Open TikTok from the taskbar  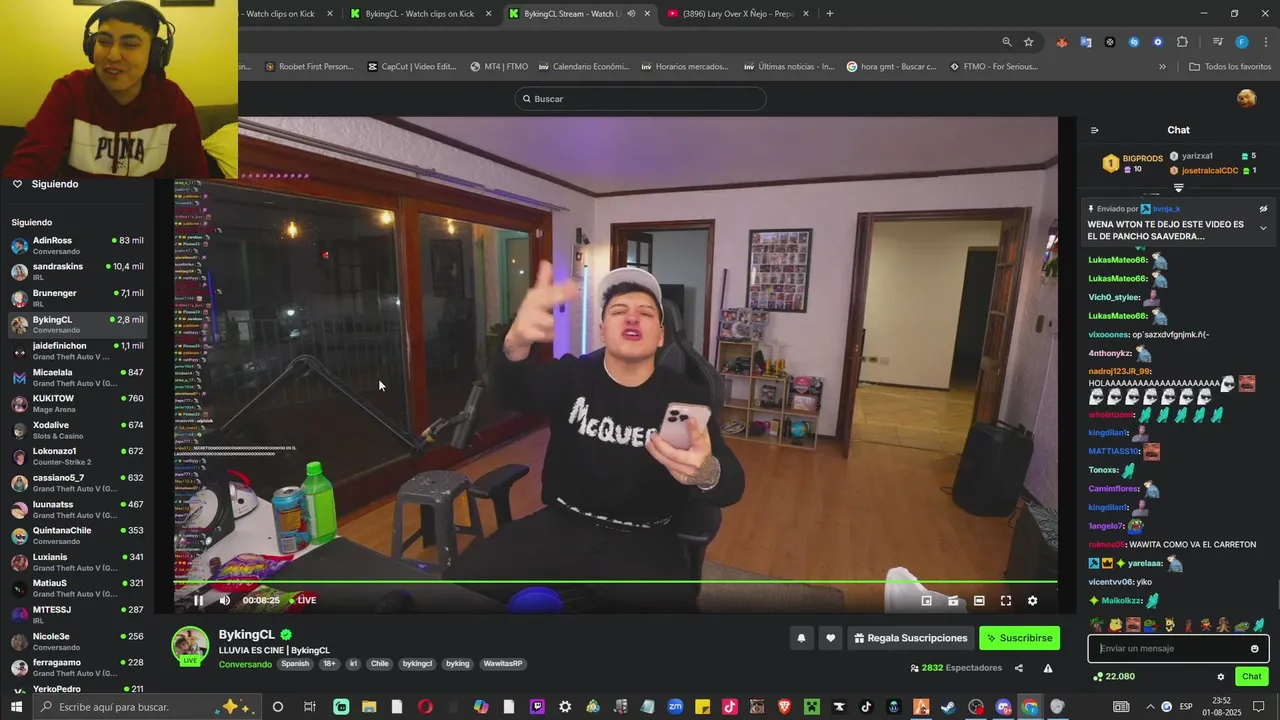coord(866,707)
